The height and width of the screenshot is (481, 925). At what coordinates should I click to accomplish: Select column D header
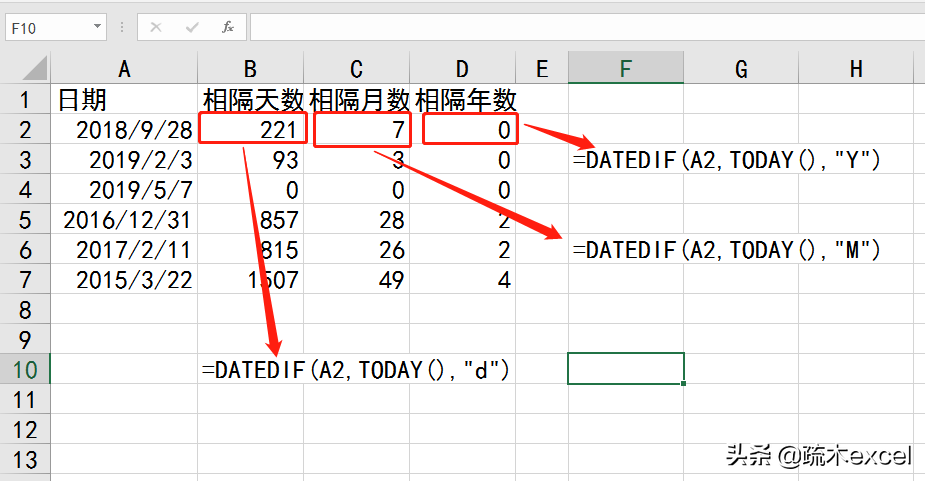tap(462, 68)
